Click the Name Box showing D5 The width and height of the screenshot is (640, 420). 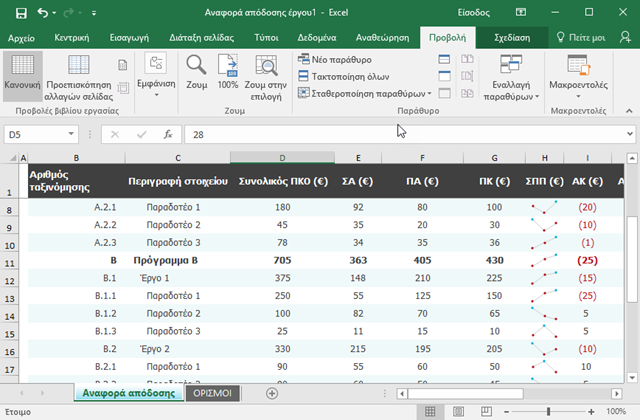(35, 135)
